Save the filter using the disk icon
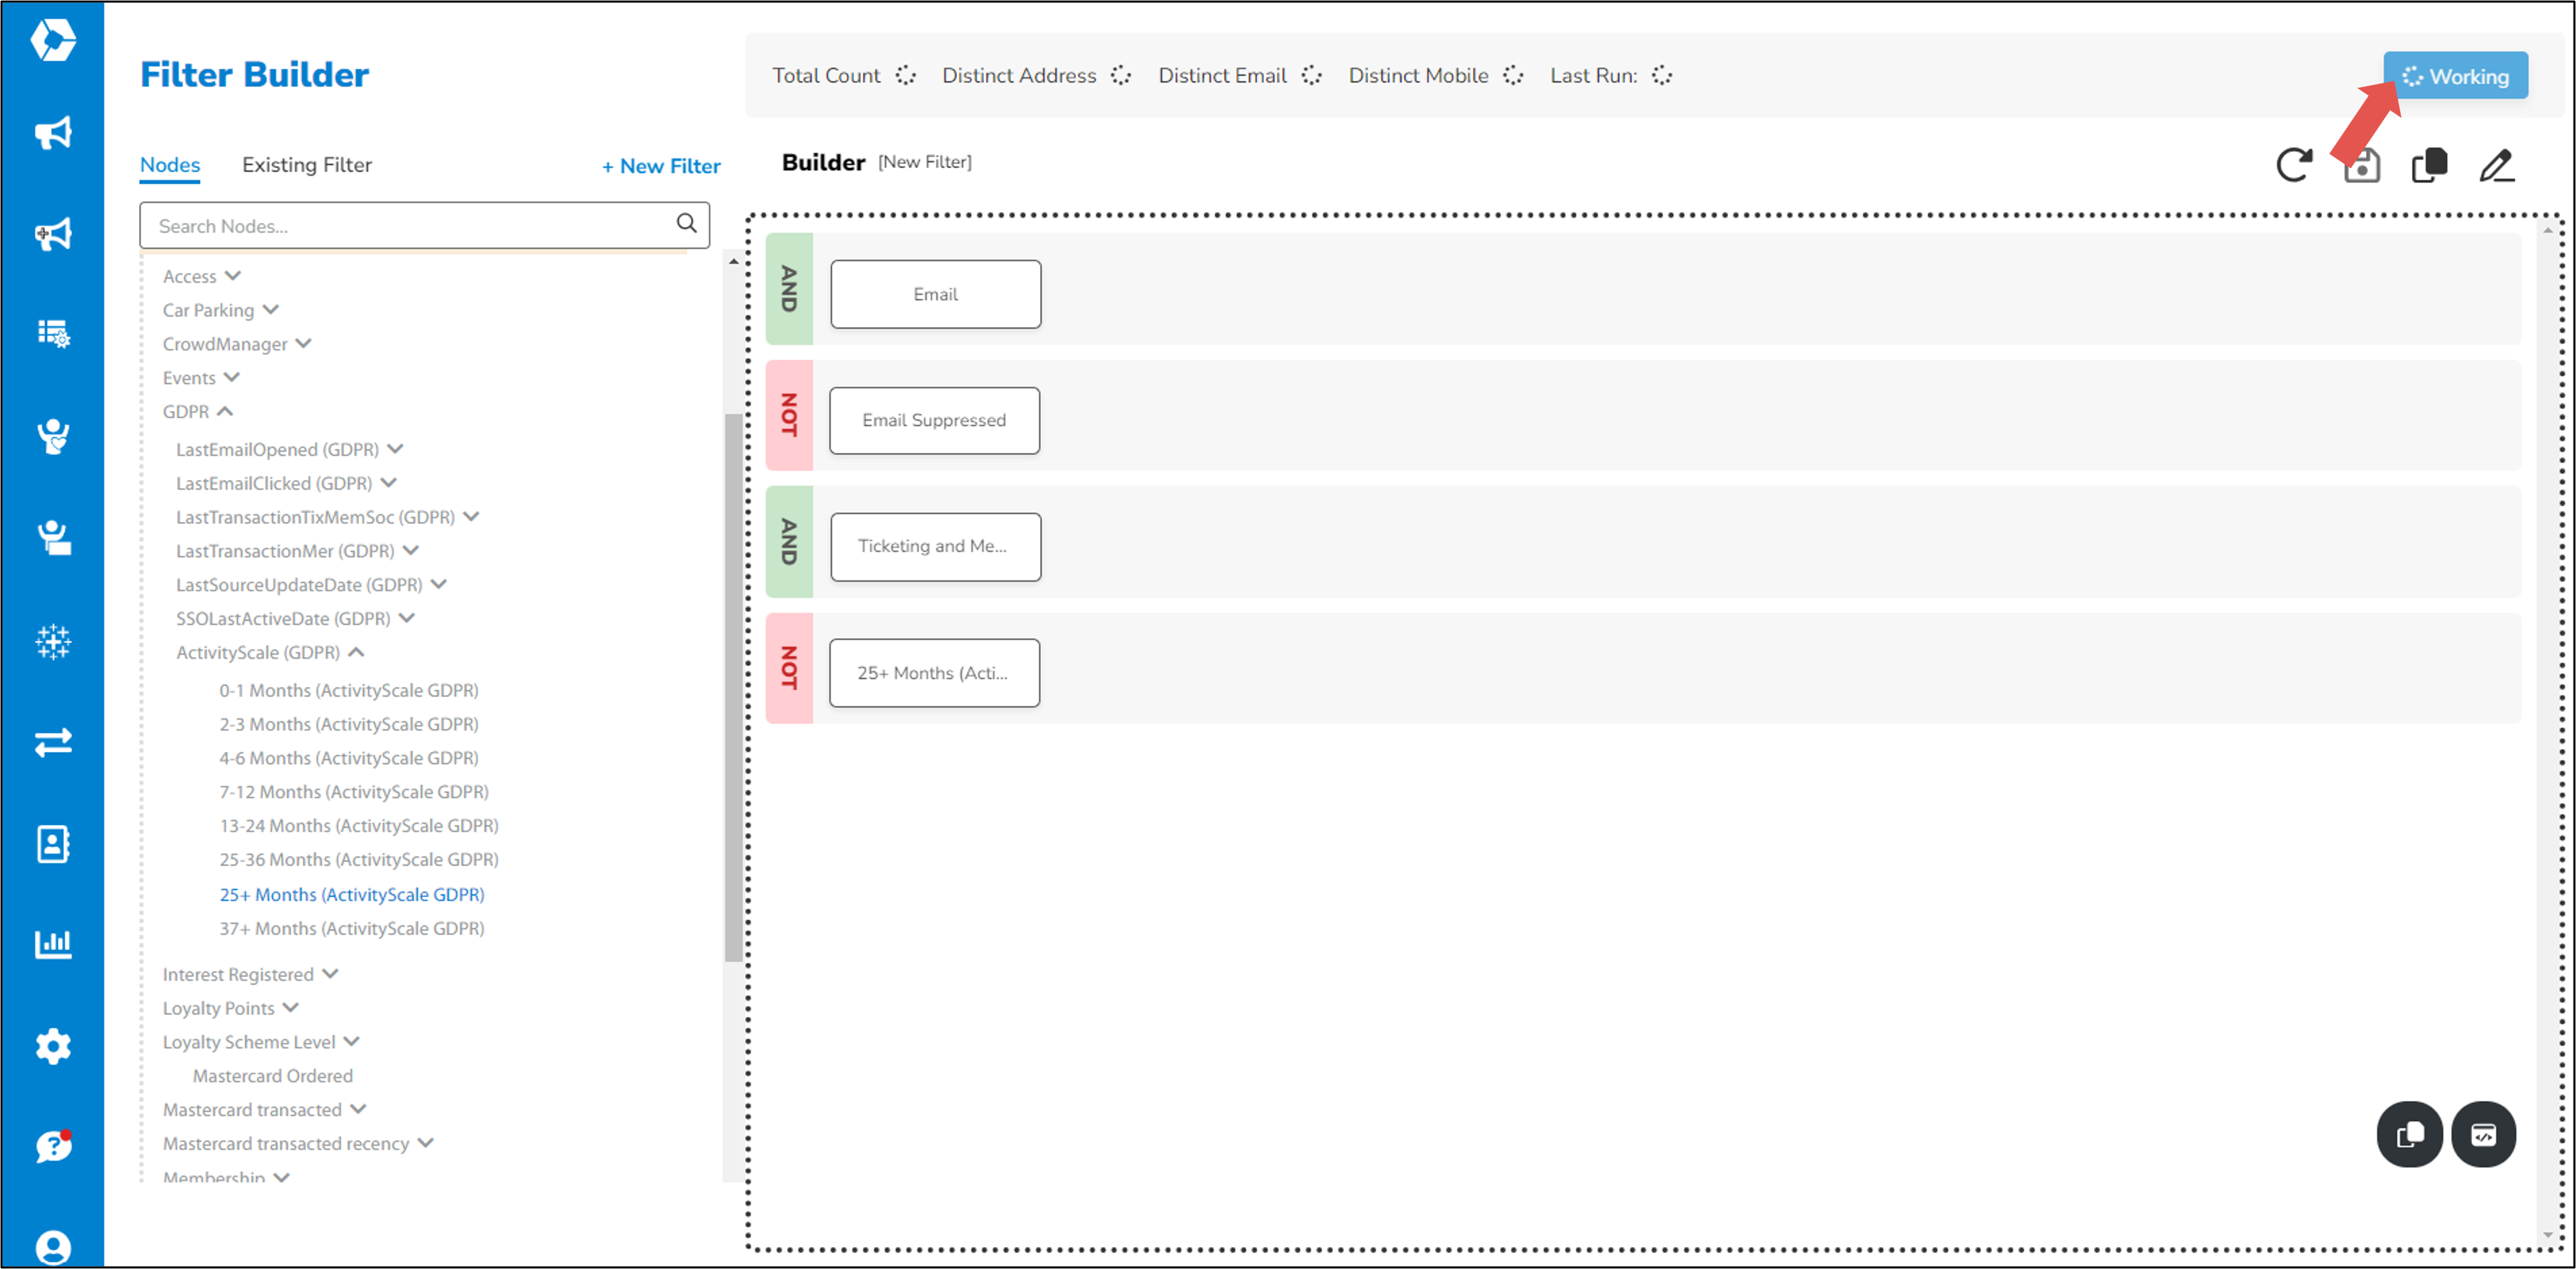Image resolution: width=2576 pixels, height=1269 pixels. [2361, 165]
